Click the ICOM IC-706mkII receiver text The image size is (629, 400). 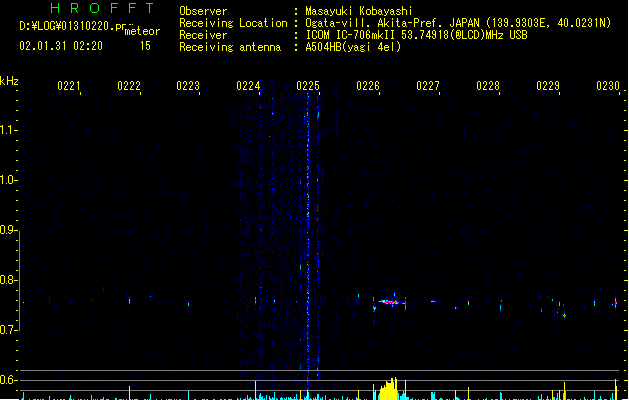(x=416, y=35)
